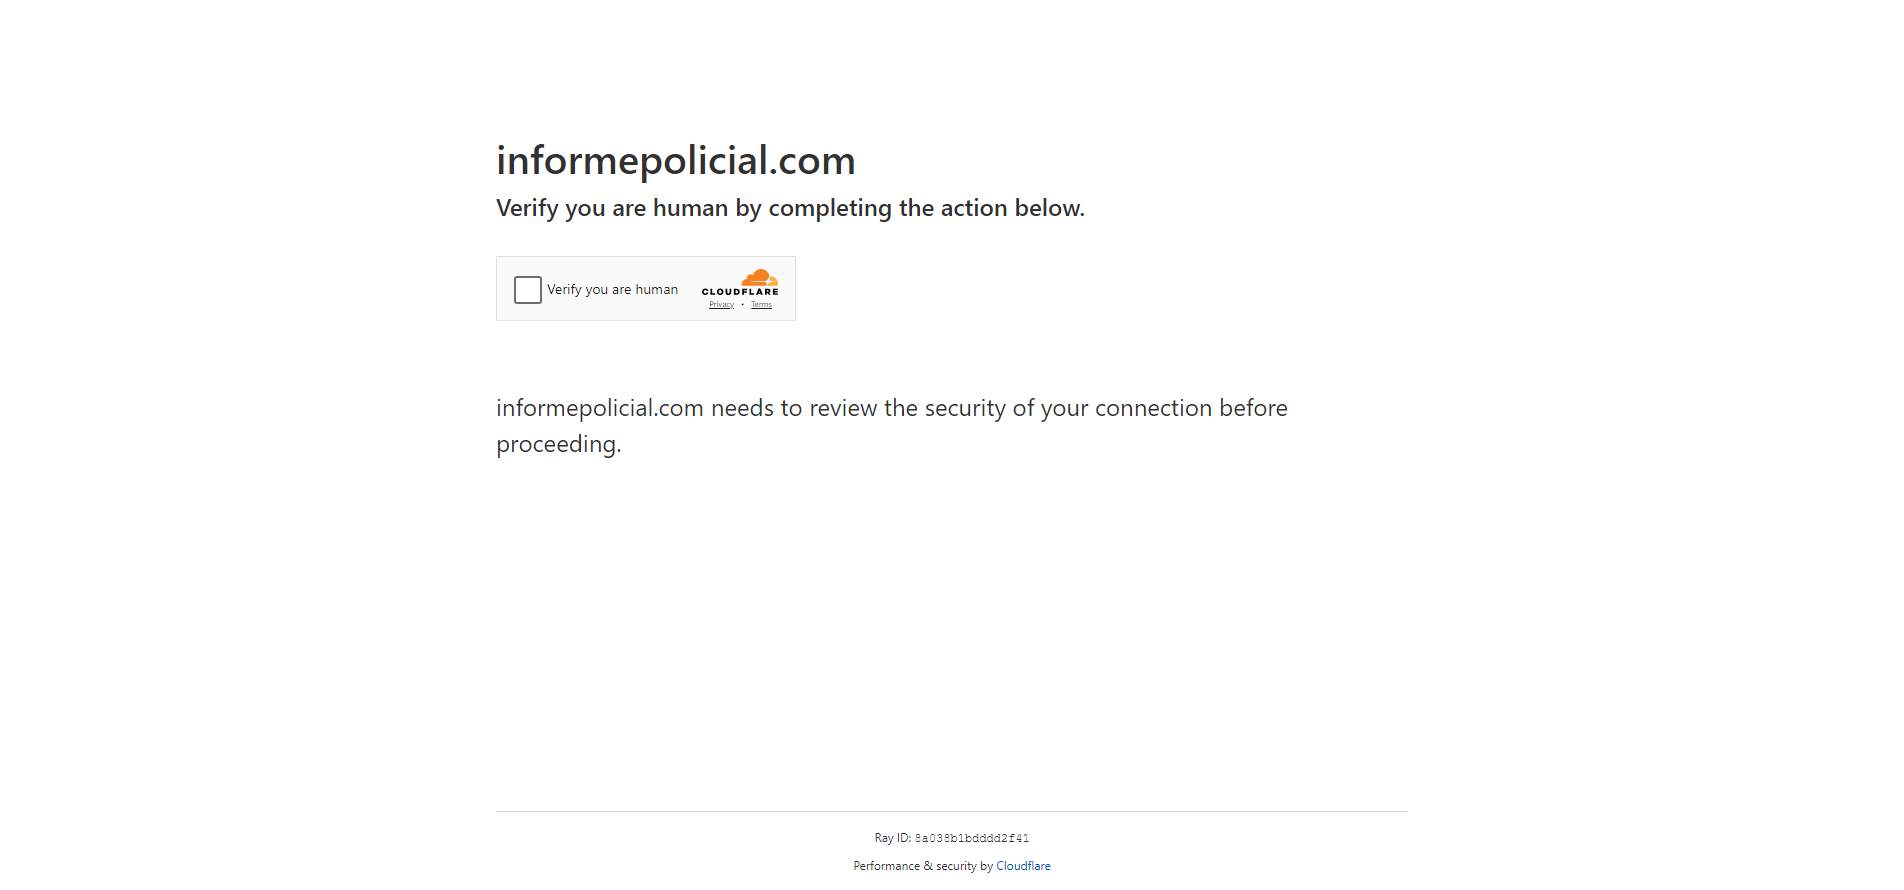Click the "Performance & security by" footer text
Image resolution: width=1904 pixels, height=890 pixels.
[922, 866]
